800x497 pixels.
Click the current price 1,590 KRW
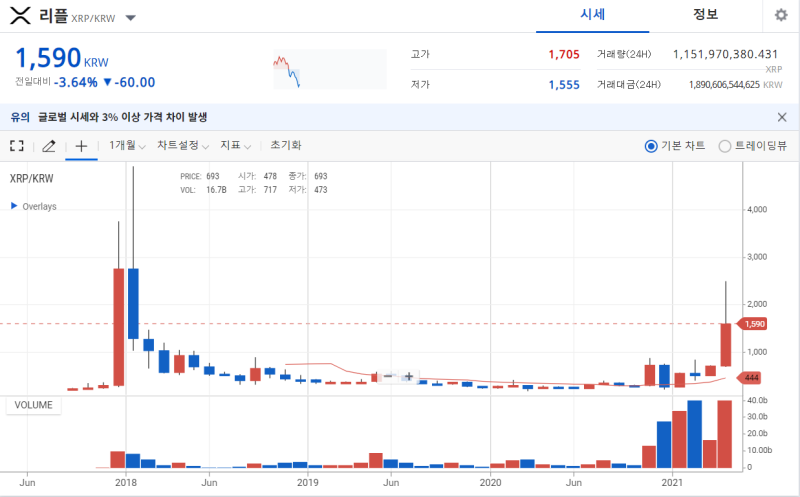62,58
